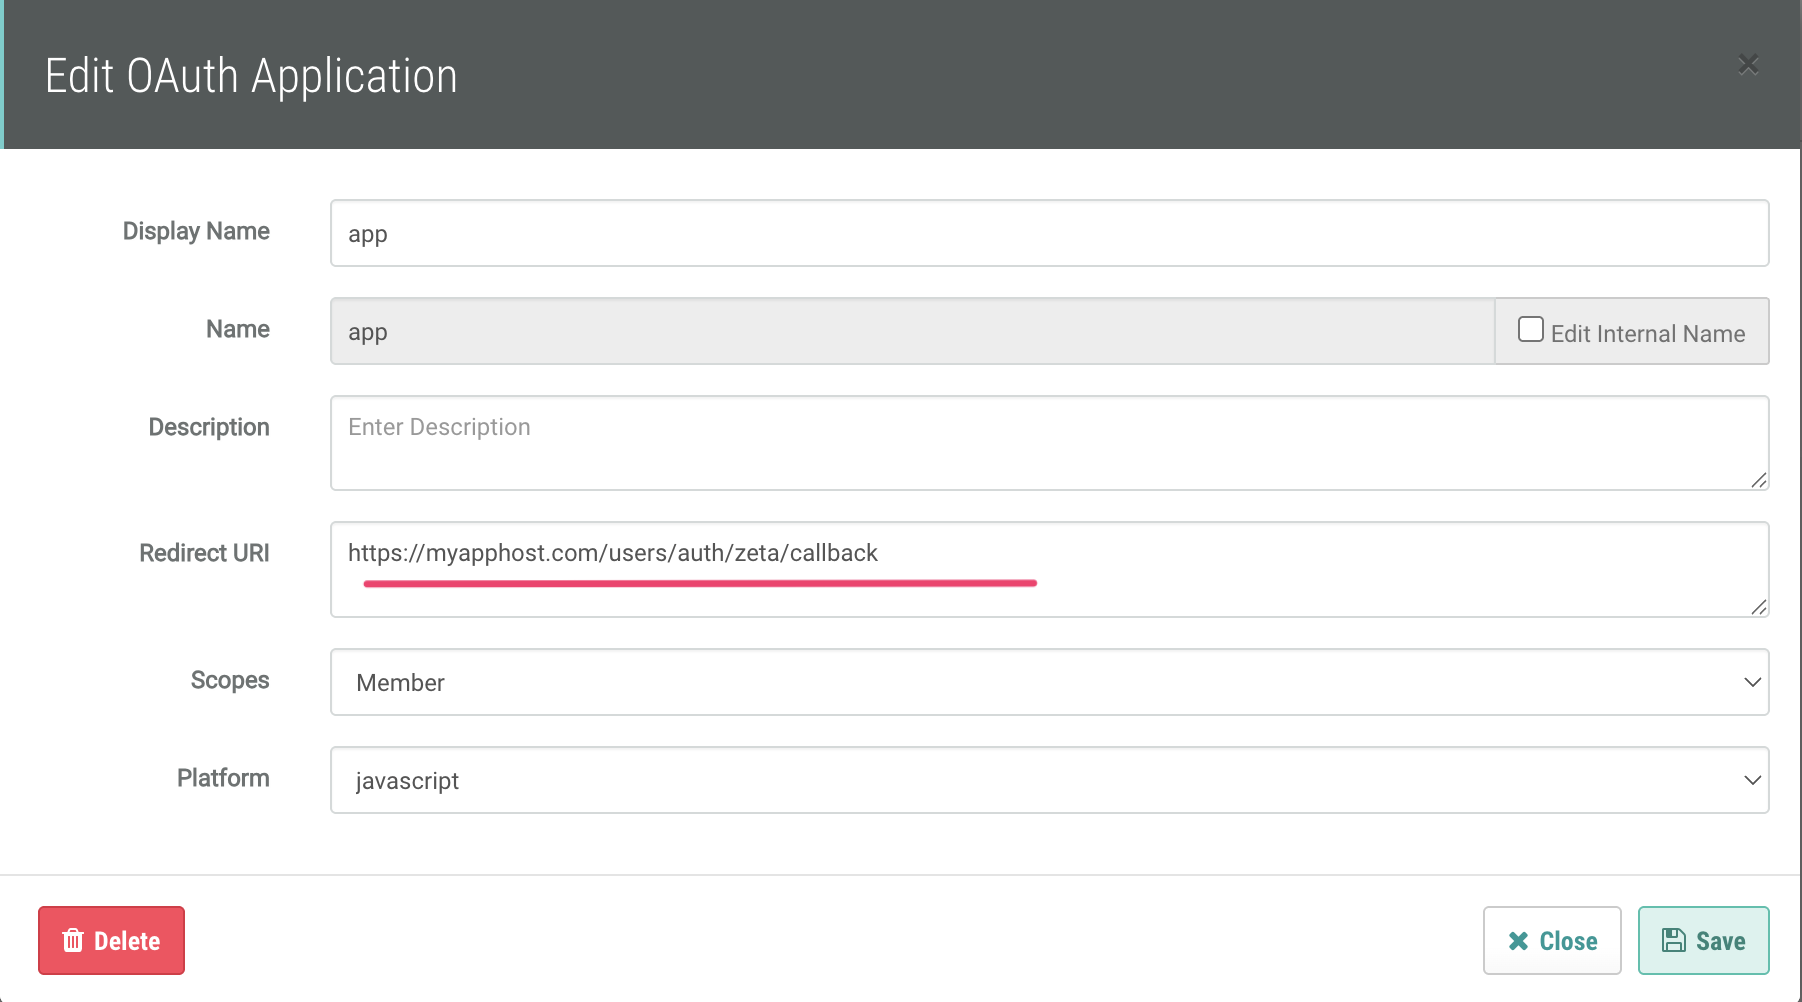Enable the Edit Internal Name checkbox

pos(1531,329)
